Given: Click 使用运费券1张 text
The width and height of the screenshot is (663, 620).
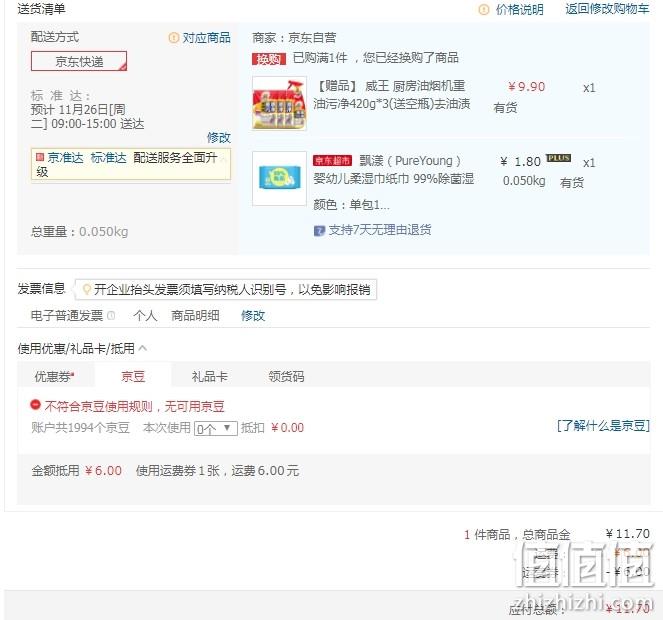Looking at the screenshot, I should pos(178,471).
